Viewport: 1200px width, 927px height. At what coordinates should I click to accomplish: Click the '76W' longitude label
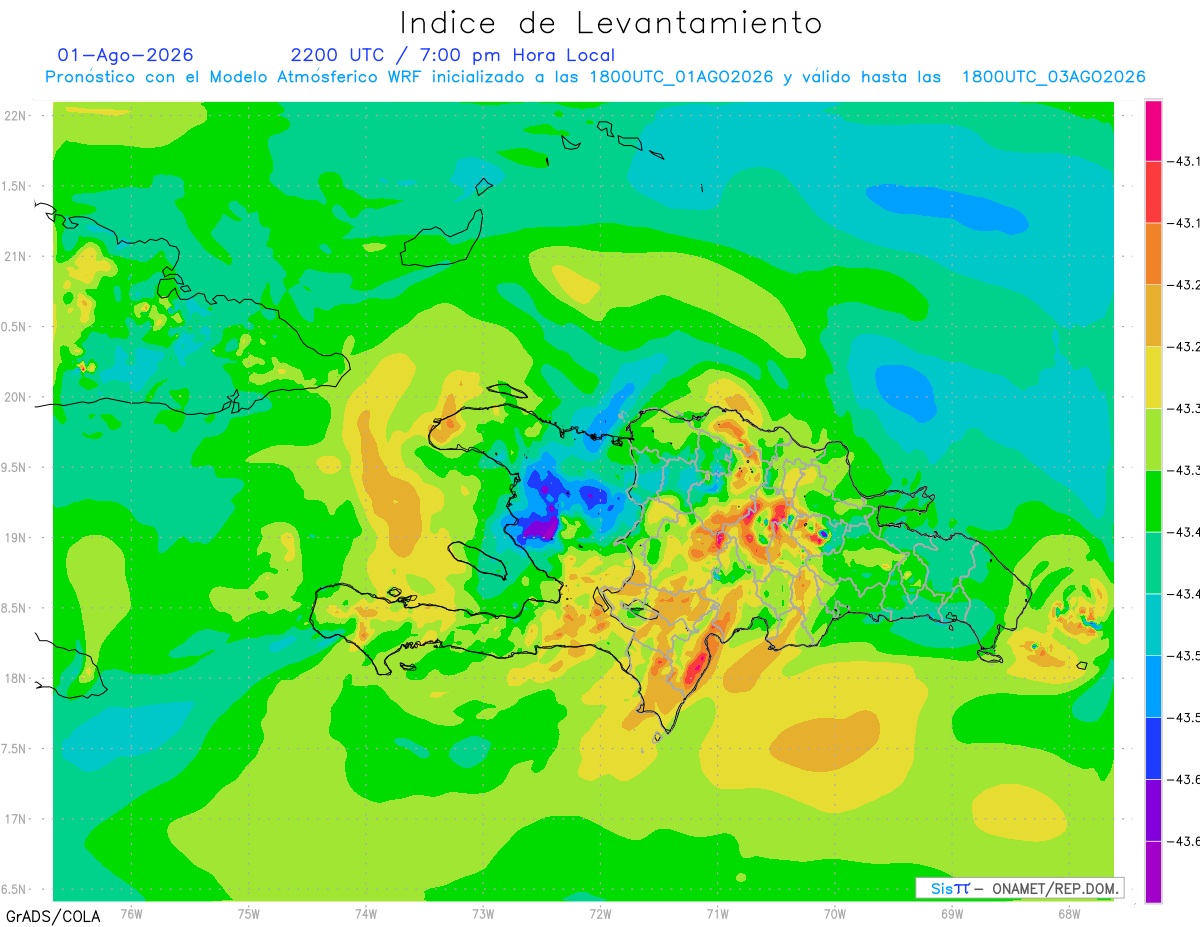click(131, 913)
